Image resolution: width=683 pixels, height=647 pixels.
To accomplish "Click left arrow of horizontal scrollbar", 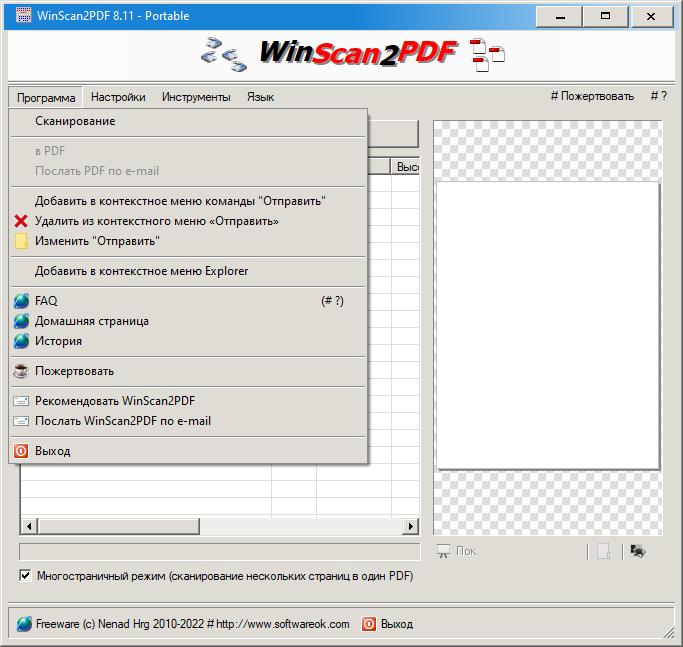I will click(29, 526).
